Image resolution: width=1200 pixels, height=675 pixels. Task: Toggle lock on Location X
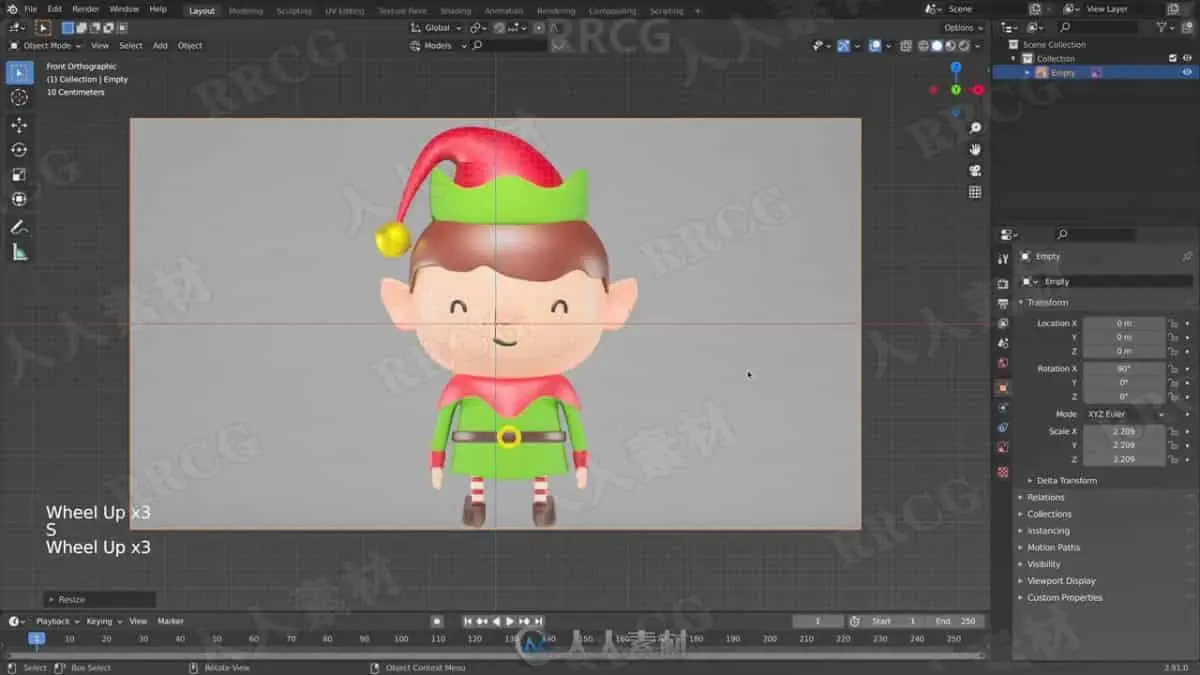click(x=1173, y=323)
